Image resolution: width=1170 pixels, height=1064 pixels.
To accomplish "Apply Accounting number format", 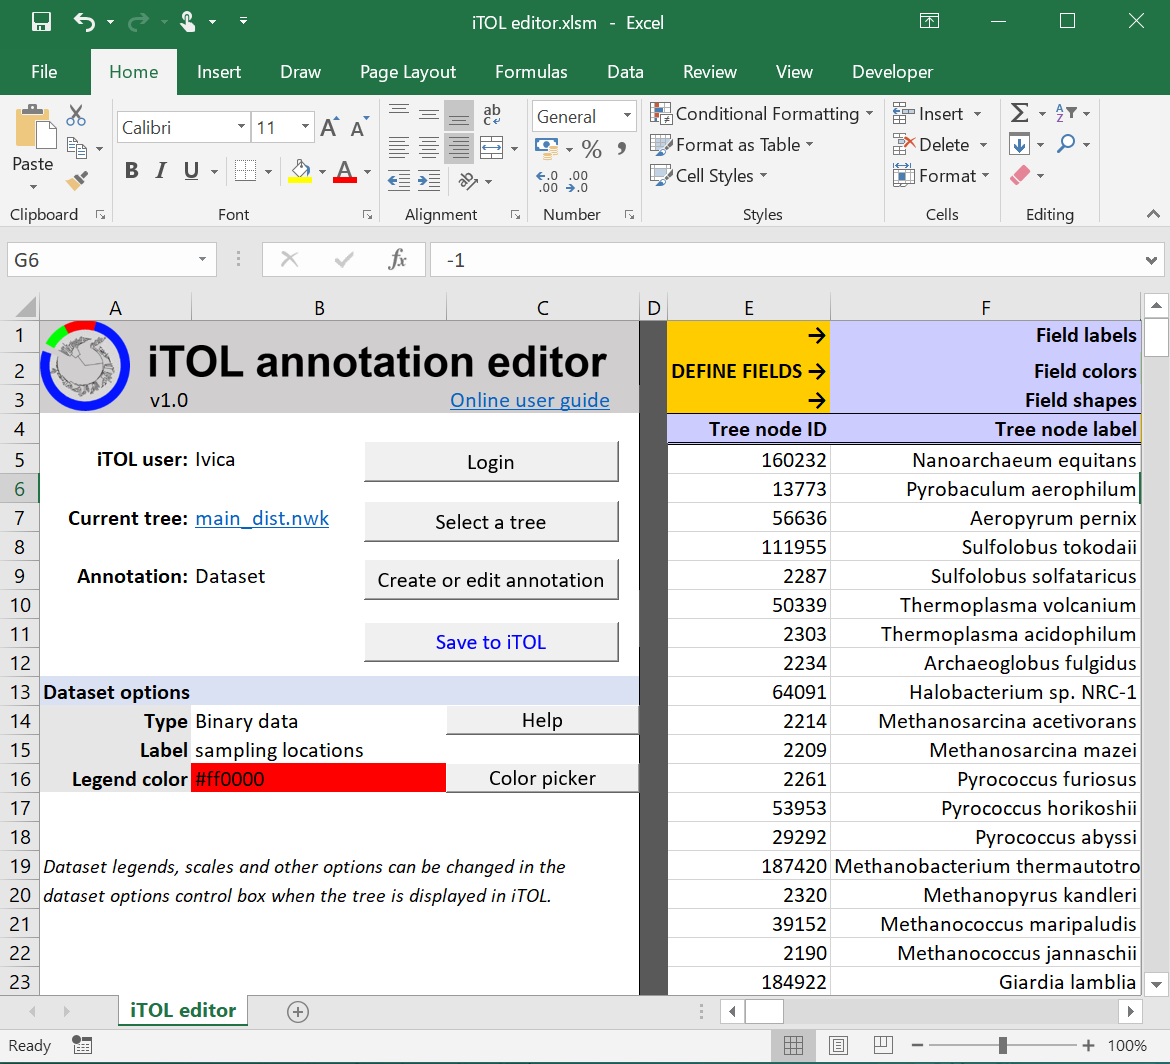I will click(x=547, y=148).
